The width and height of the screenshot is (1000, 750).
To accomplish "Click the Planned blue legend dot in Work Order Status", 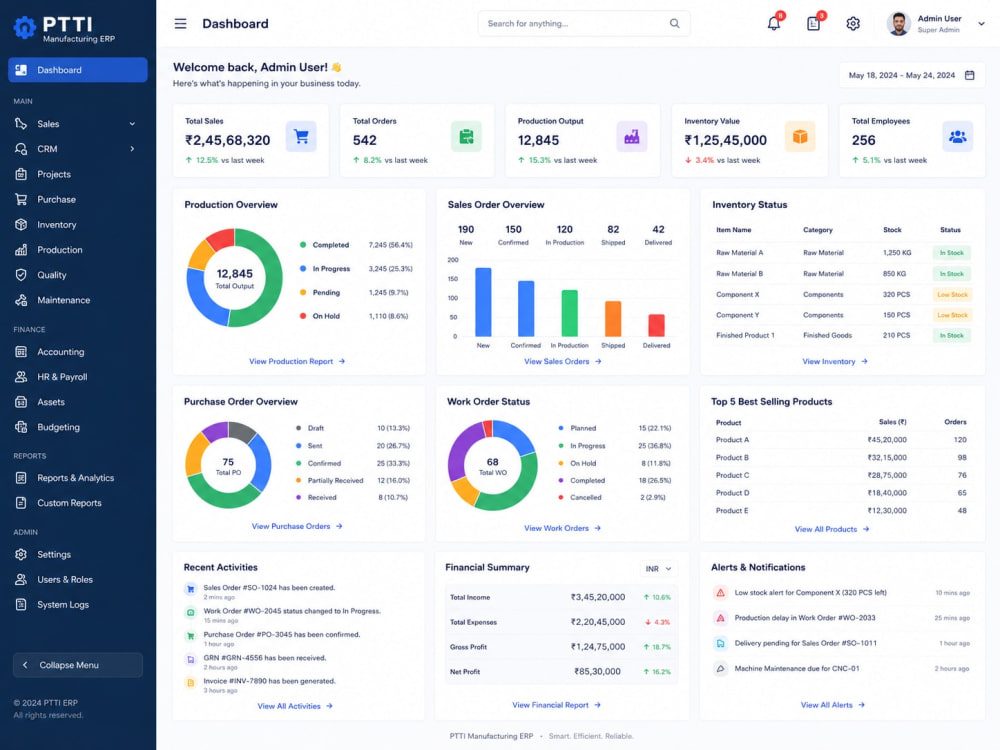I will click(561, 428).
